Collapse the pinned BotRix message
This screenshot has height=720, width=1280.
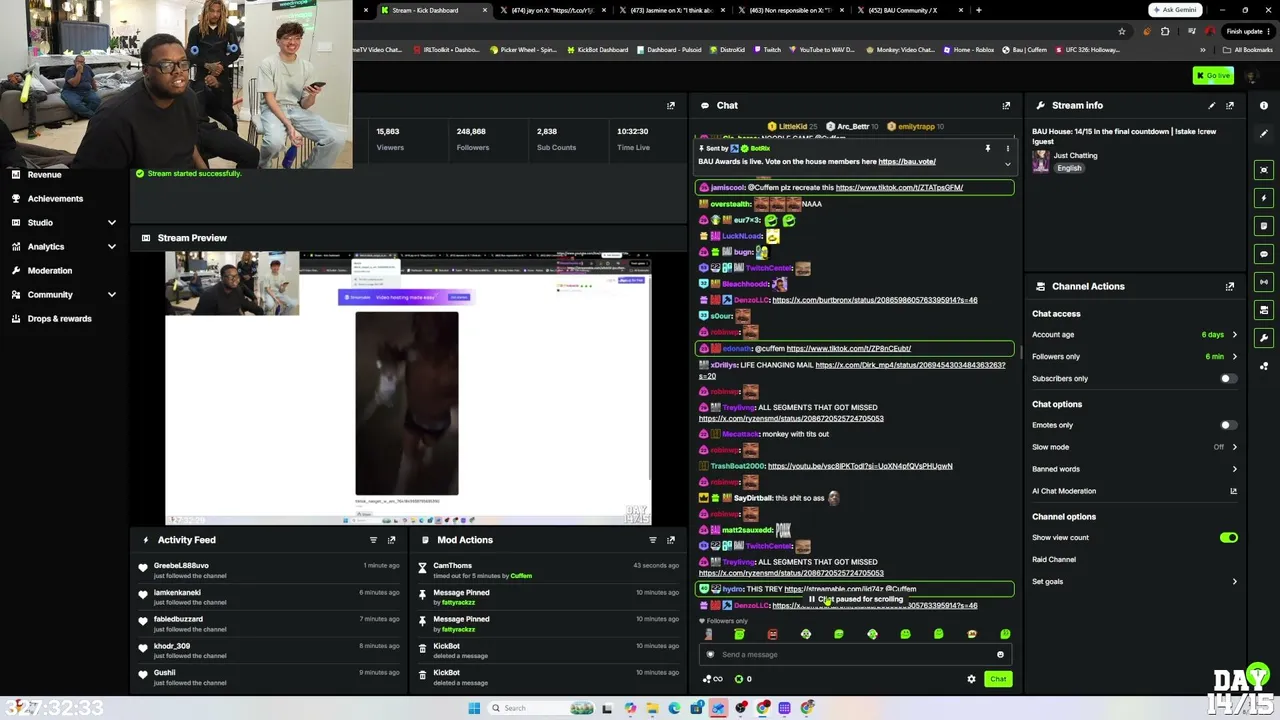point(1007,163)
